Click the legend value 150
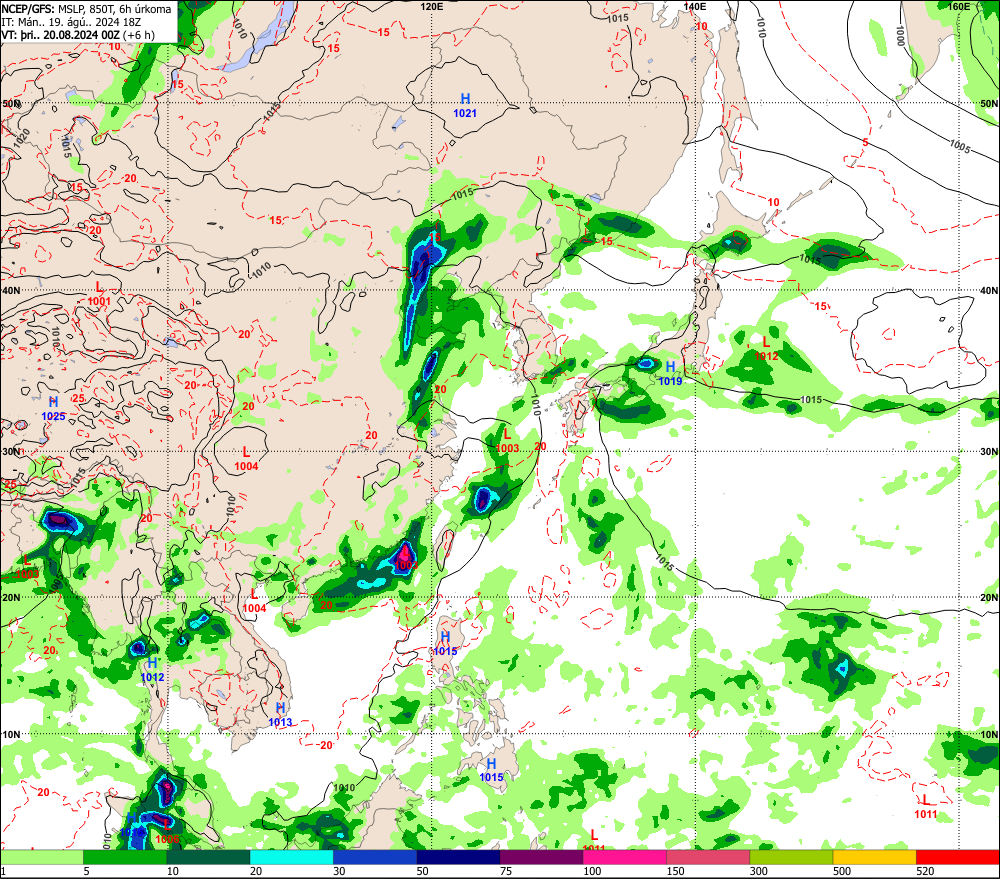 pos(675,871)
